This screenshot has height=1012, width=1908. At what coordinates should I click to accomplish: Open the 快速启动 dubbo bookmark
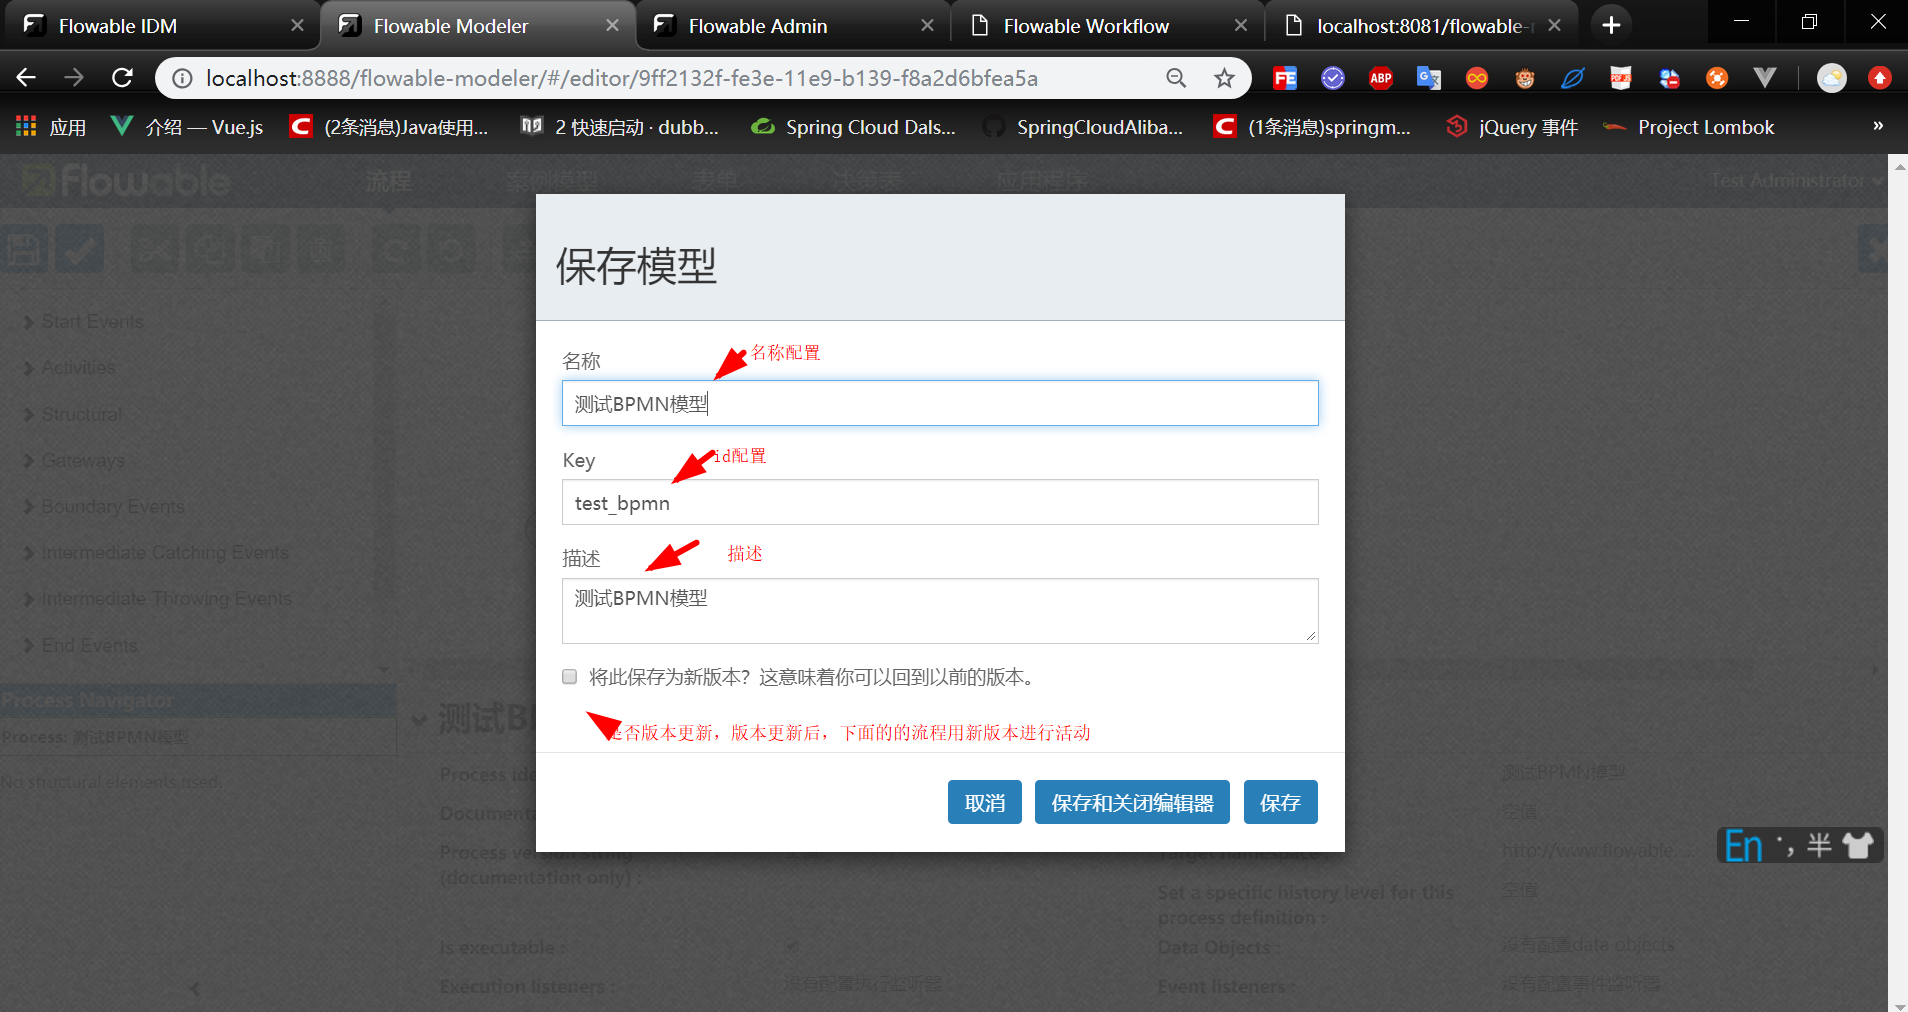click(x=620, y=127)
